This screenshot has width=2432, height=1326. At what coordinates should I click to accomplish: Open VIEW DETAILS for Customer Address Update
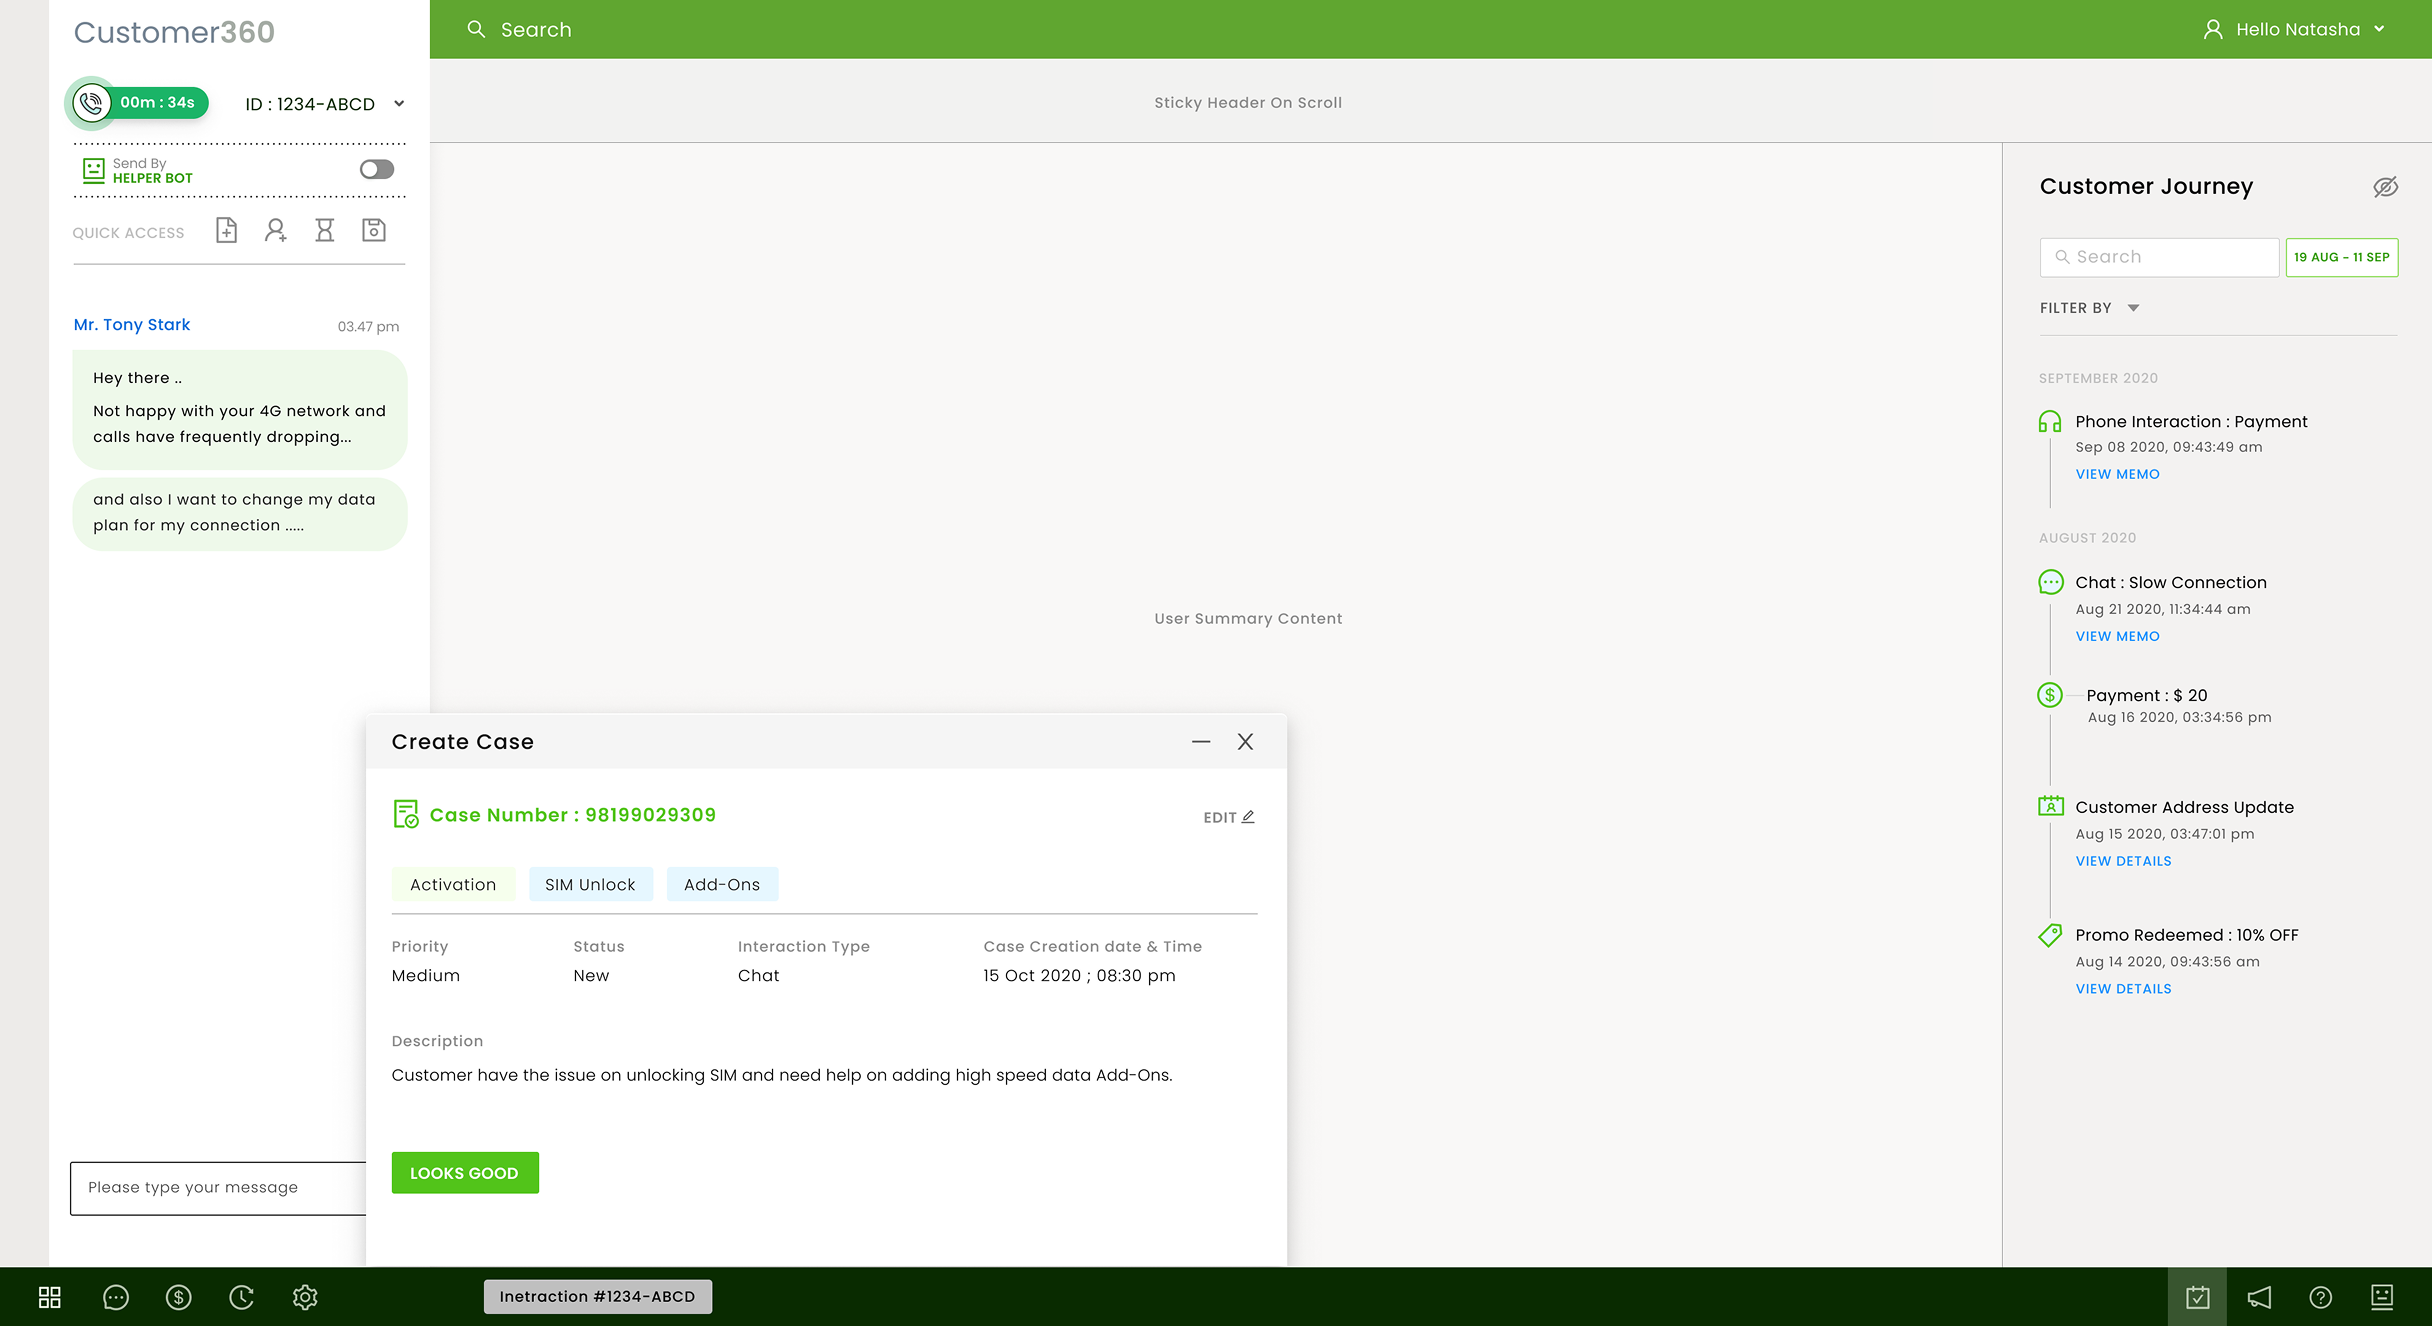(x=2124, y=861)
